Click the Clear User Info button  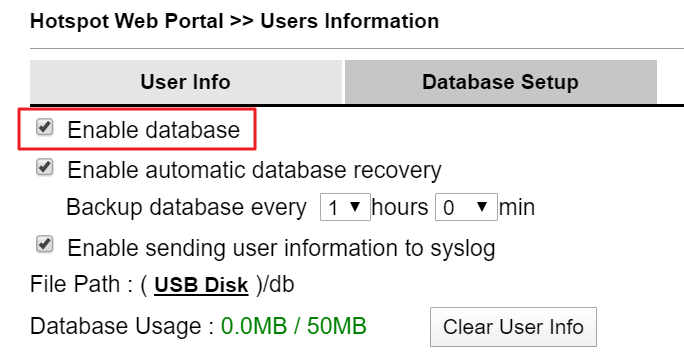point(513,327)
